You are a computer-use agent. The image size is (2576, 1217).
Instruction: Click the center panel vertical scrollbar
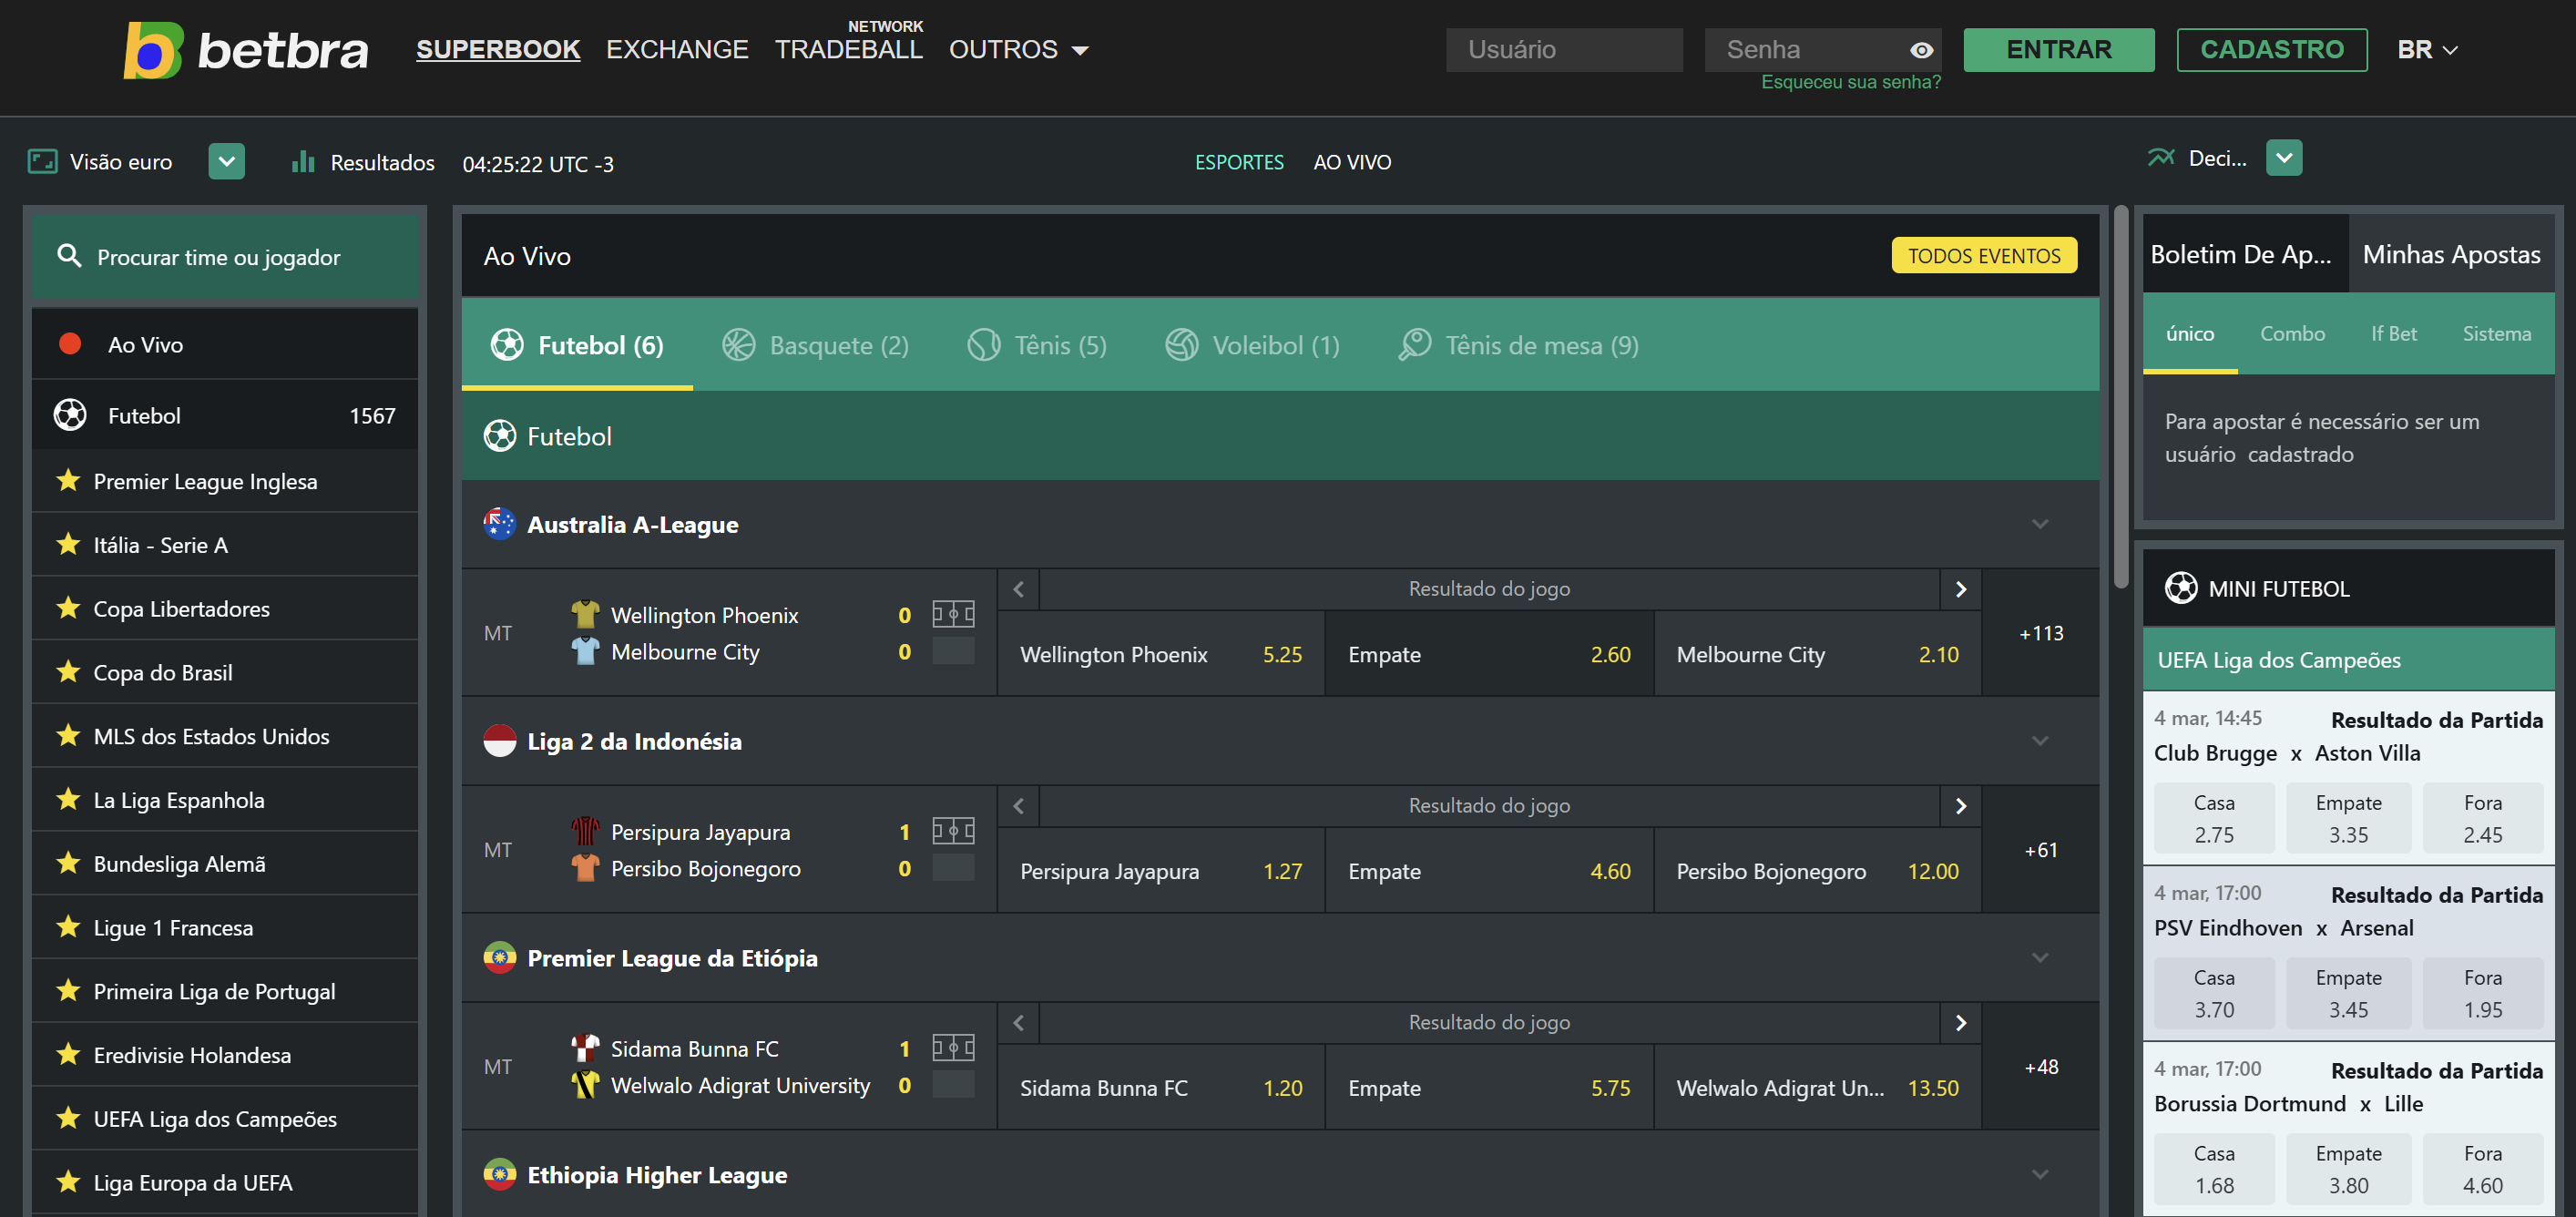pos(2120,397)
